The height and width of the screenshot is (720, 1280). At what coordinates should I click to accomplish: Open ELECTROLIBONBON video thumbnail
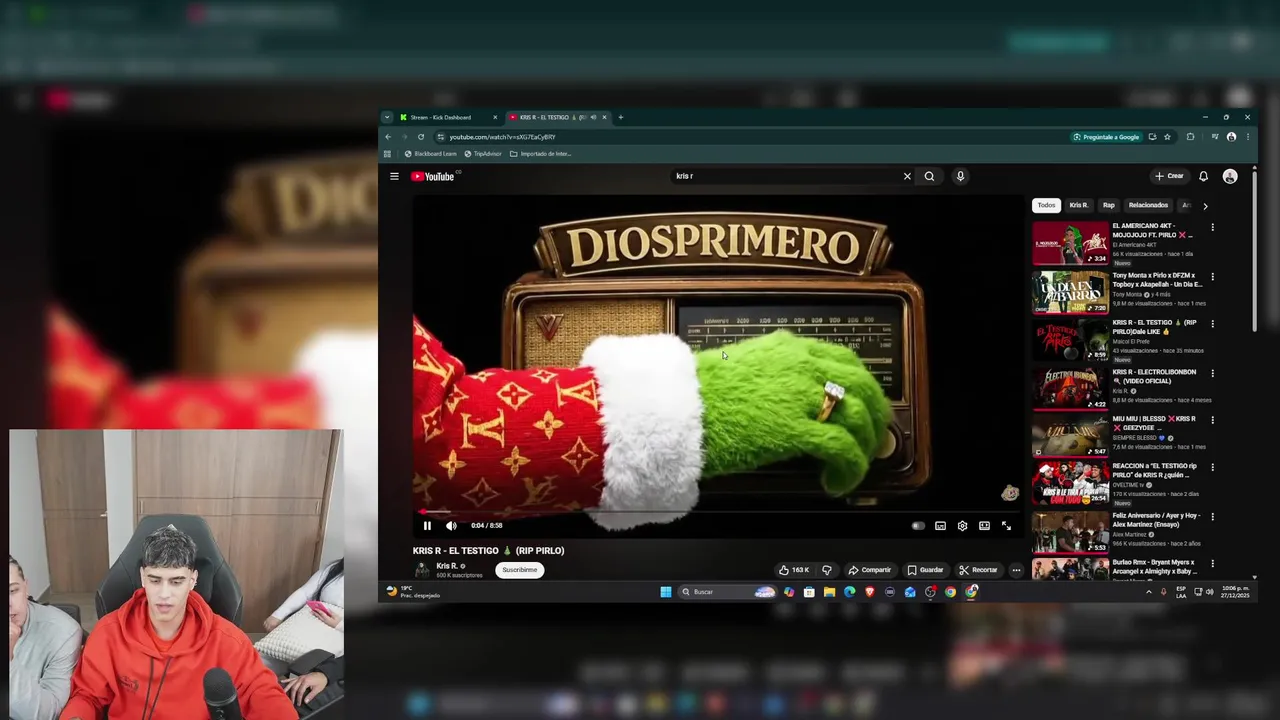pos(1070,388)
